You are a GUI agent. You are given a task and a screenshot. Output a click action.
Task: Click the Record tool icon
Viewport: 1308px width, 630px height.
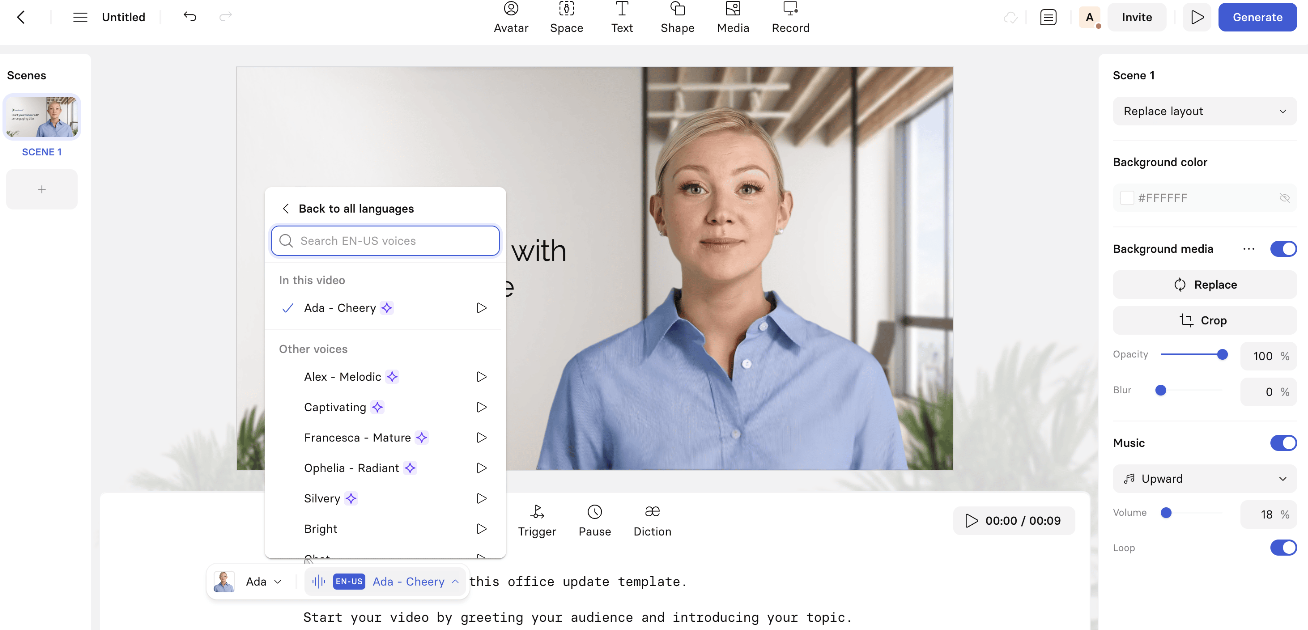(790, 10)
